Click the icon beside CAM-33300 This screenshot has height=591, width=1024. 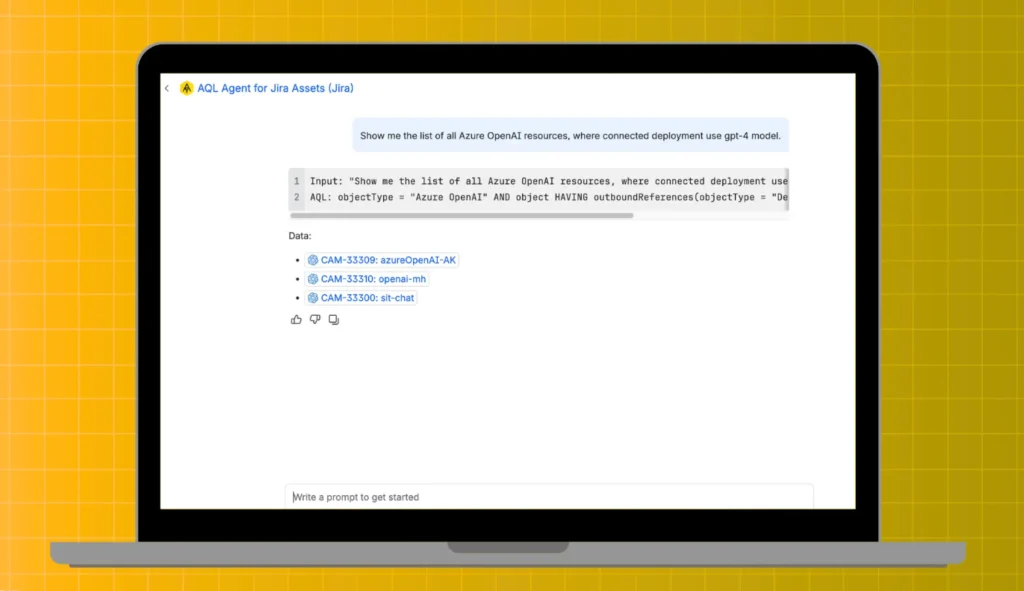pyautogui.click(x=313, y=298)
